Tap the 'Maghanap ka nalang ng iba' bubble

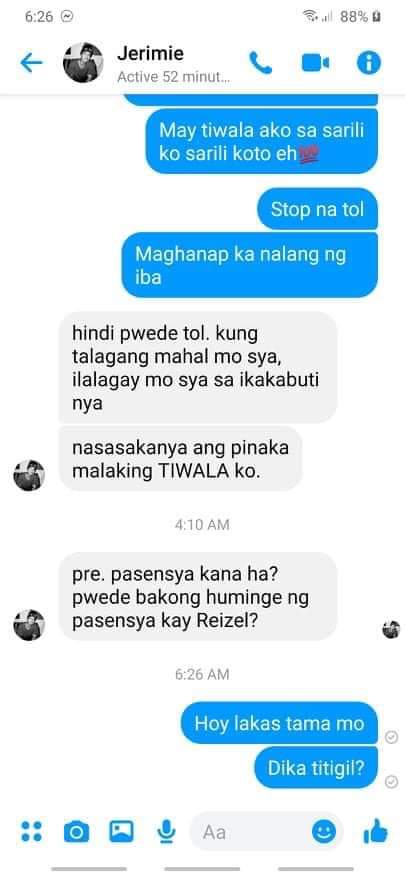[x=250, y=265]
